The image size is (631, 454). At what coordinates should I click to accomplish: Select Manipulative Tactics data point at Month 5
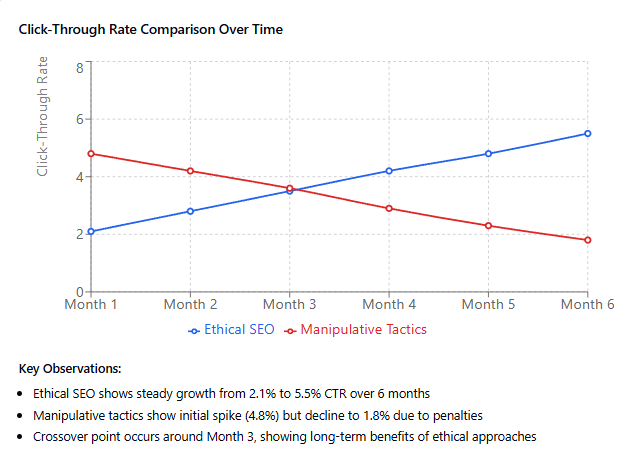tap(488, 226)
